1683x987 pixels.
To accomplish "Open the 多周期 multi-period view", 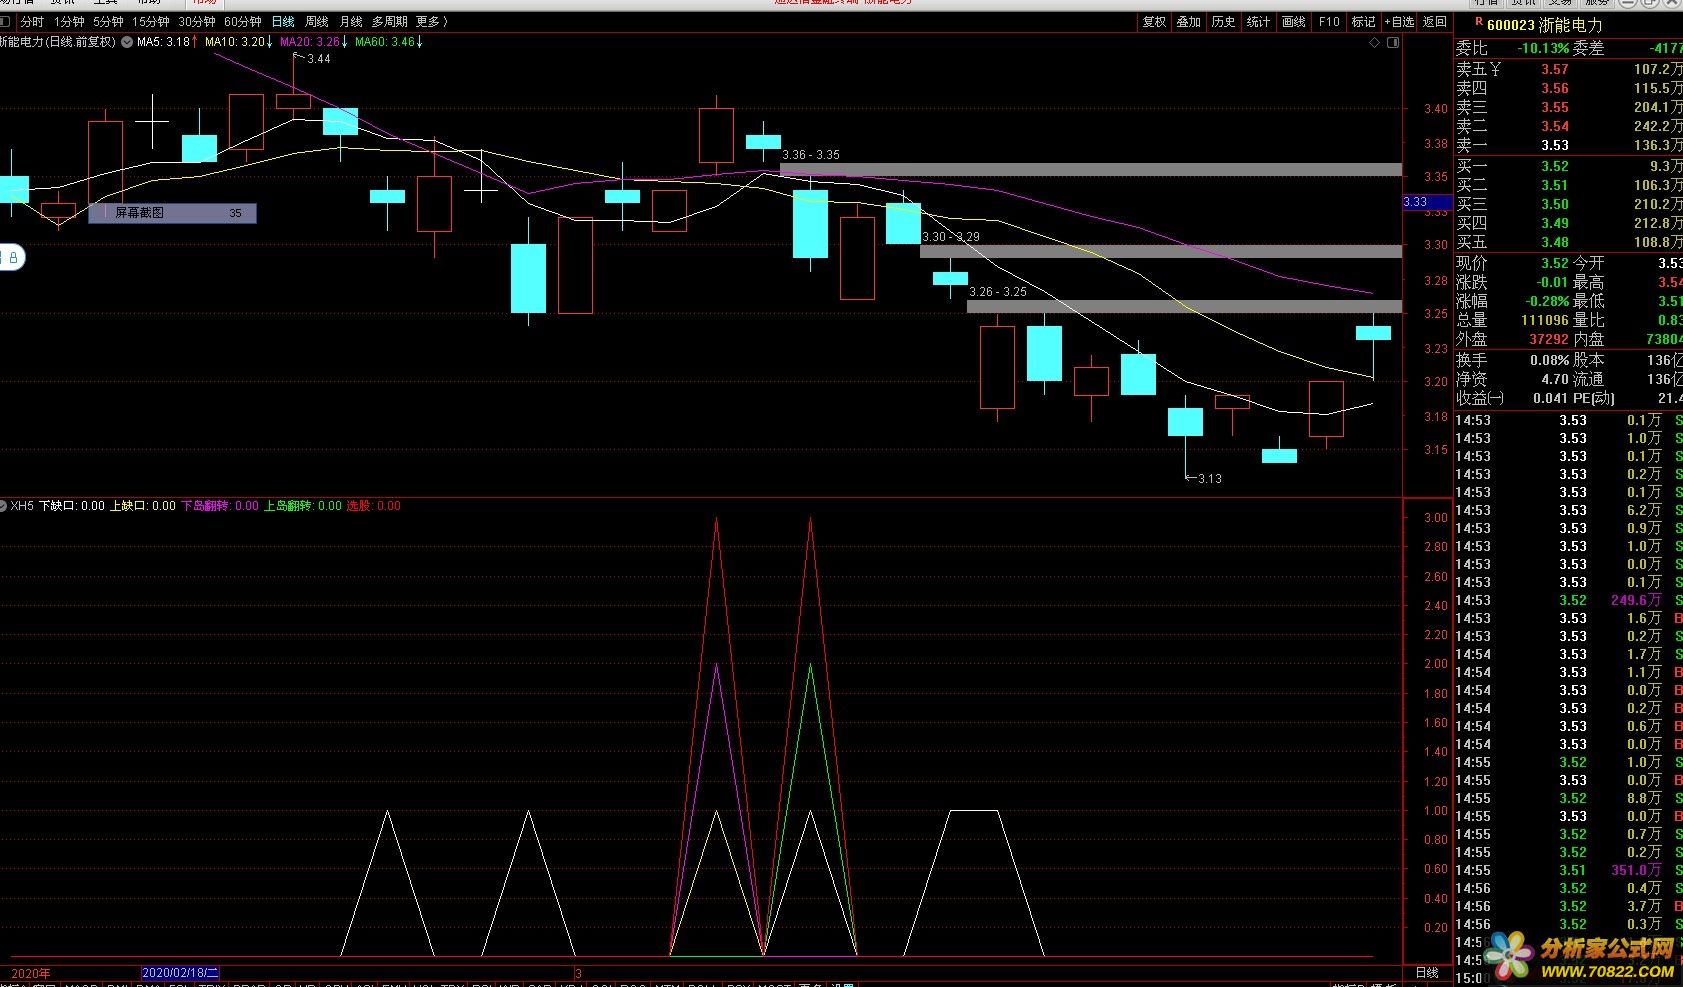I will [390, 22].
